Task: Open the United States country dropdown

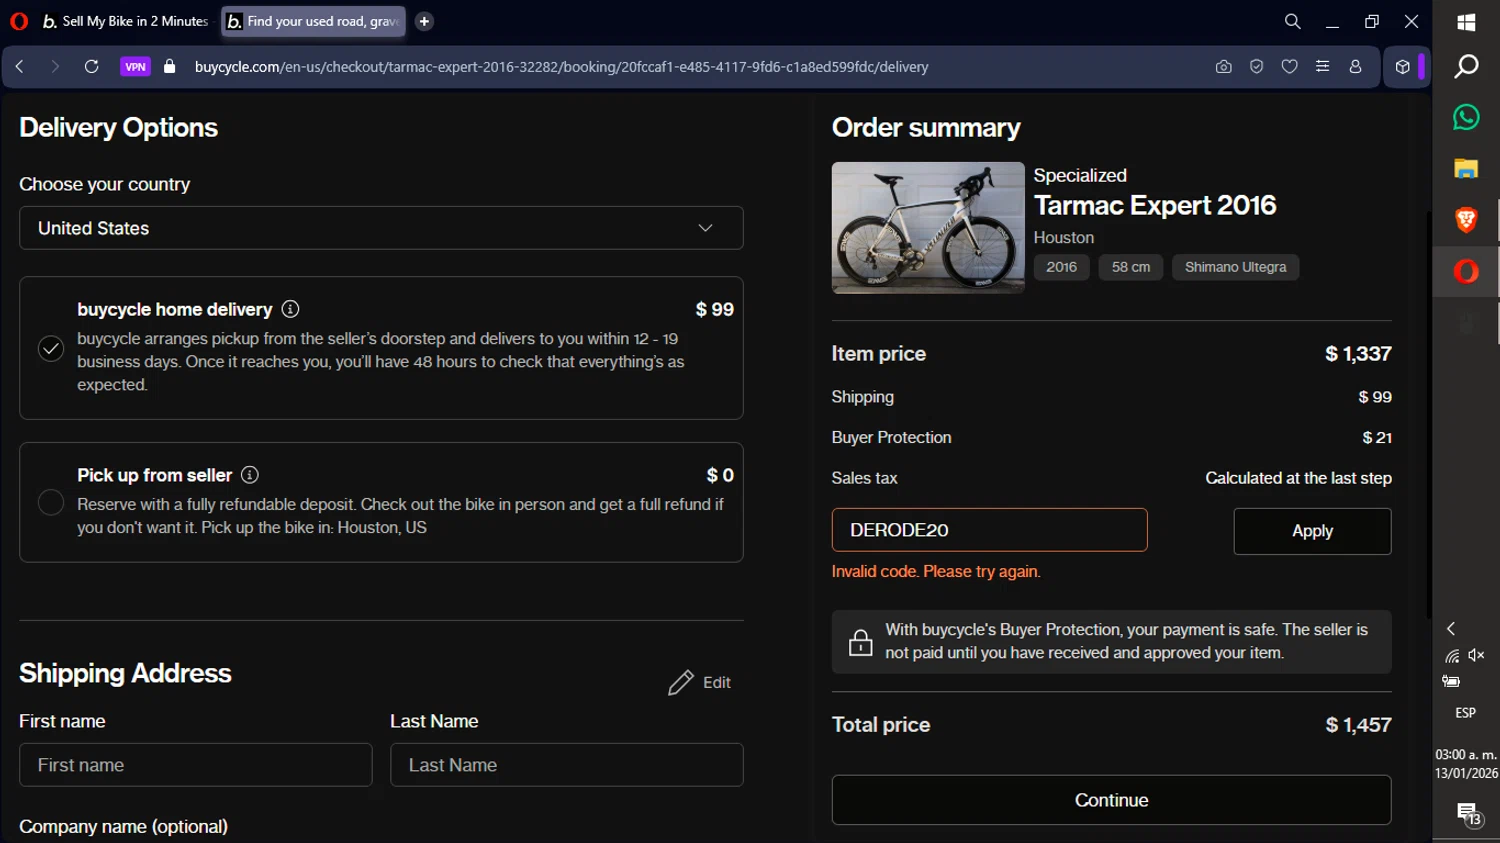Action: click(x=381, y=228)
